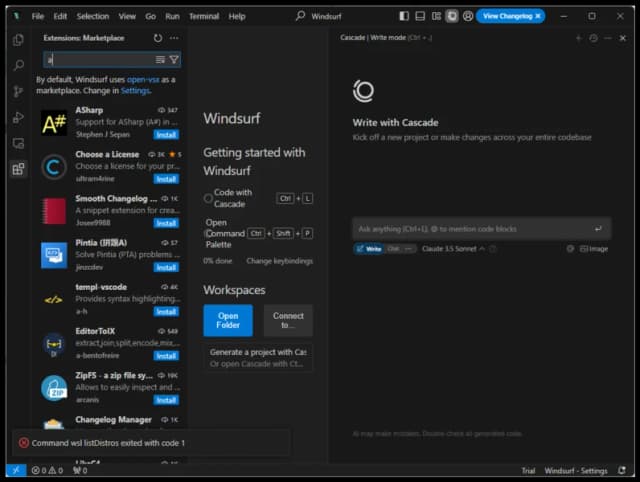Open remote window indicator in status bar
The height and width of the screenshot is (482, 640).
(16, 470)
